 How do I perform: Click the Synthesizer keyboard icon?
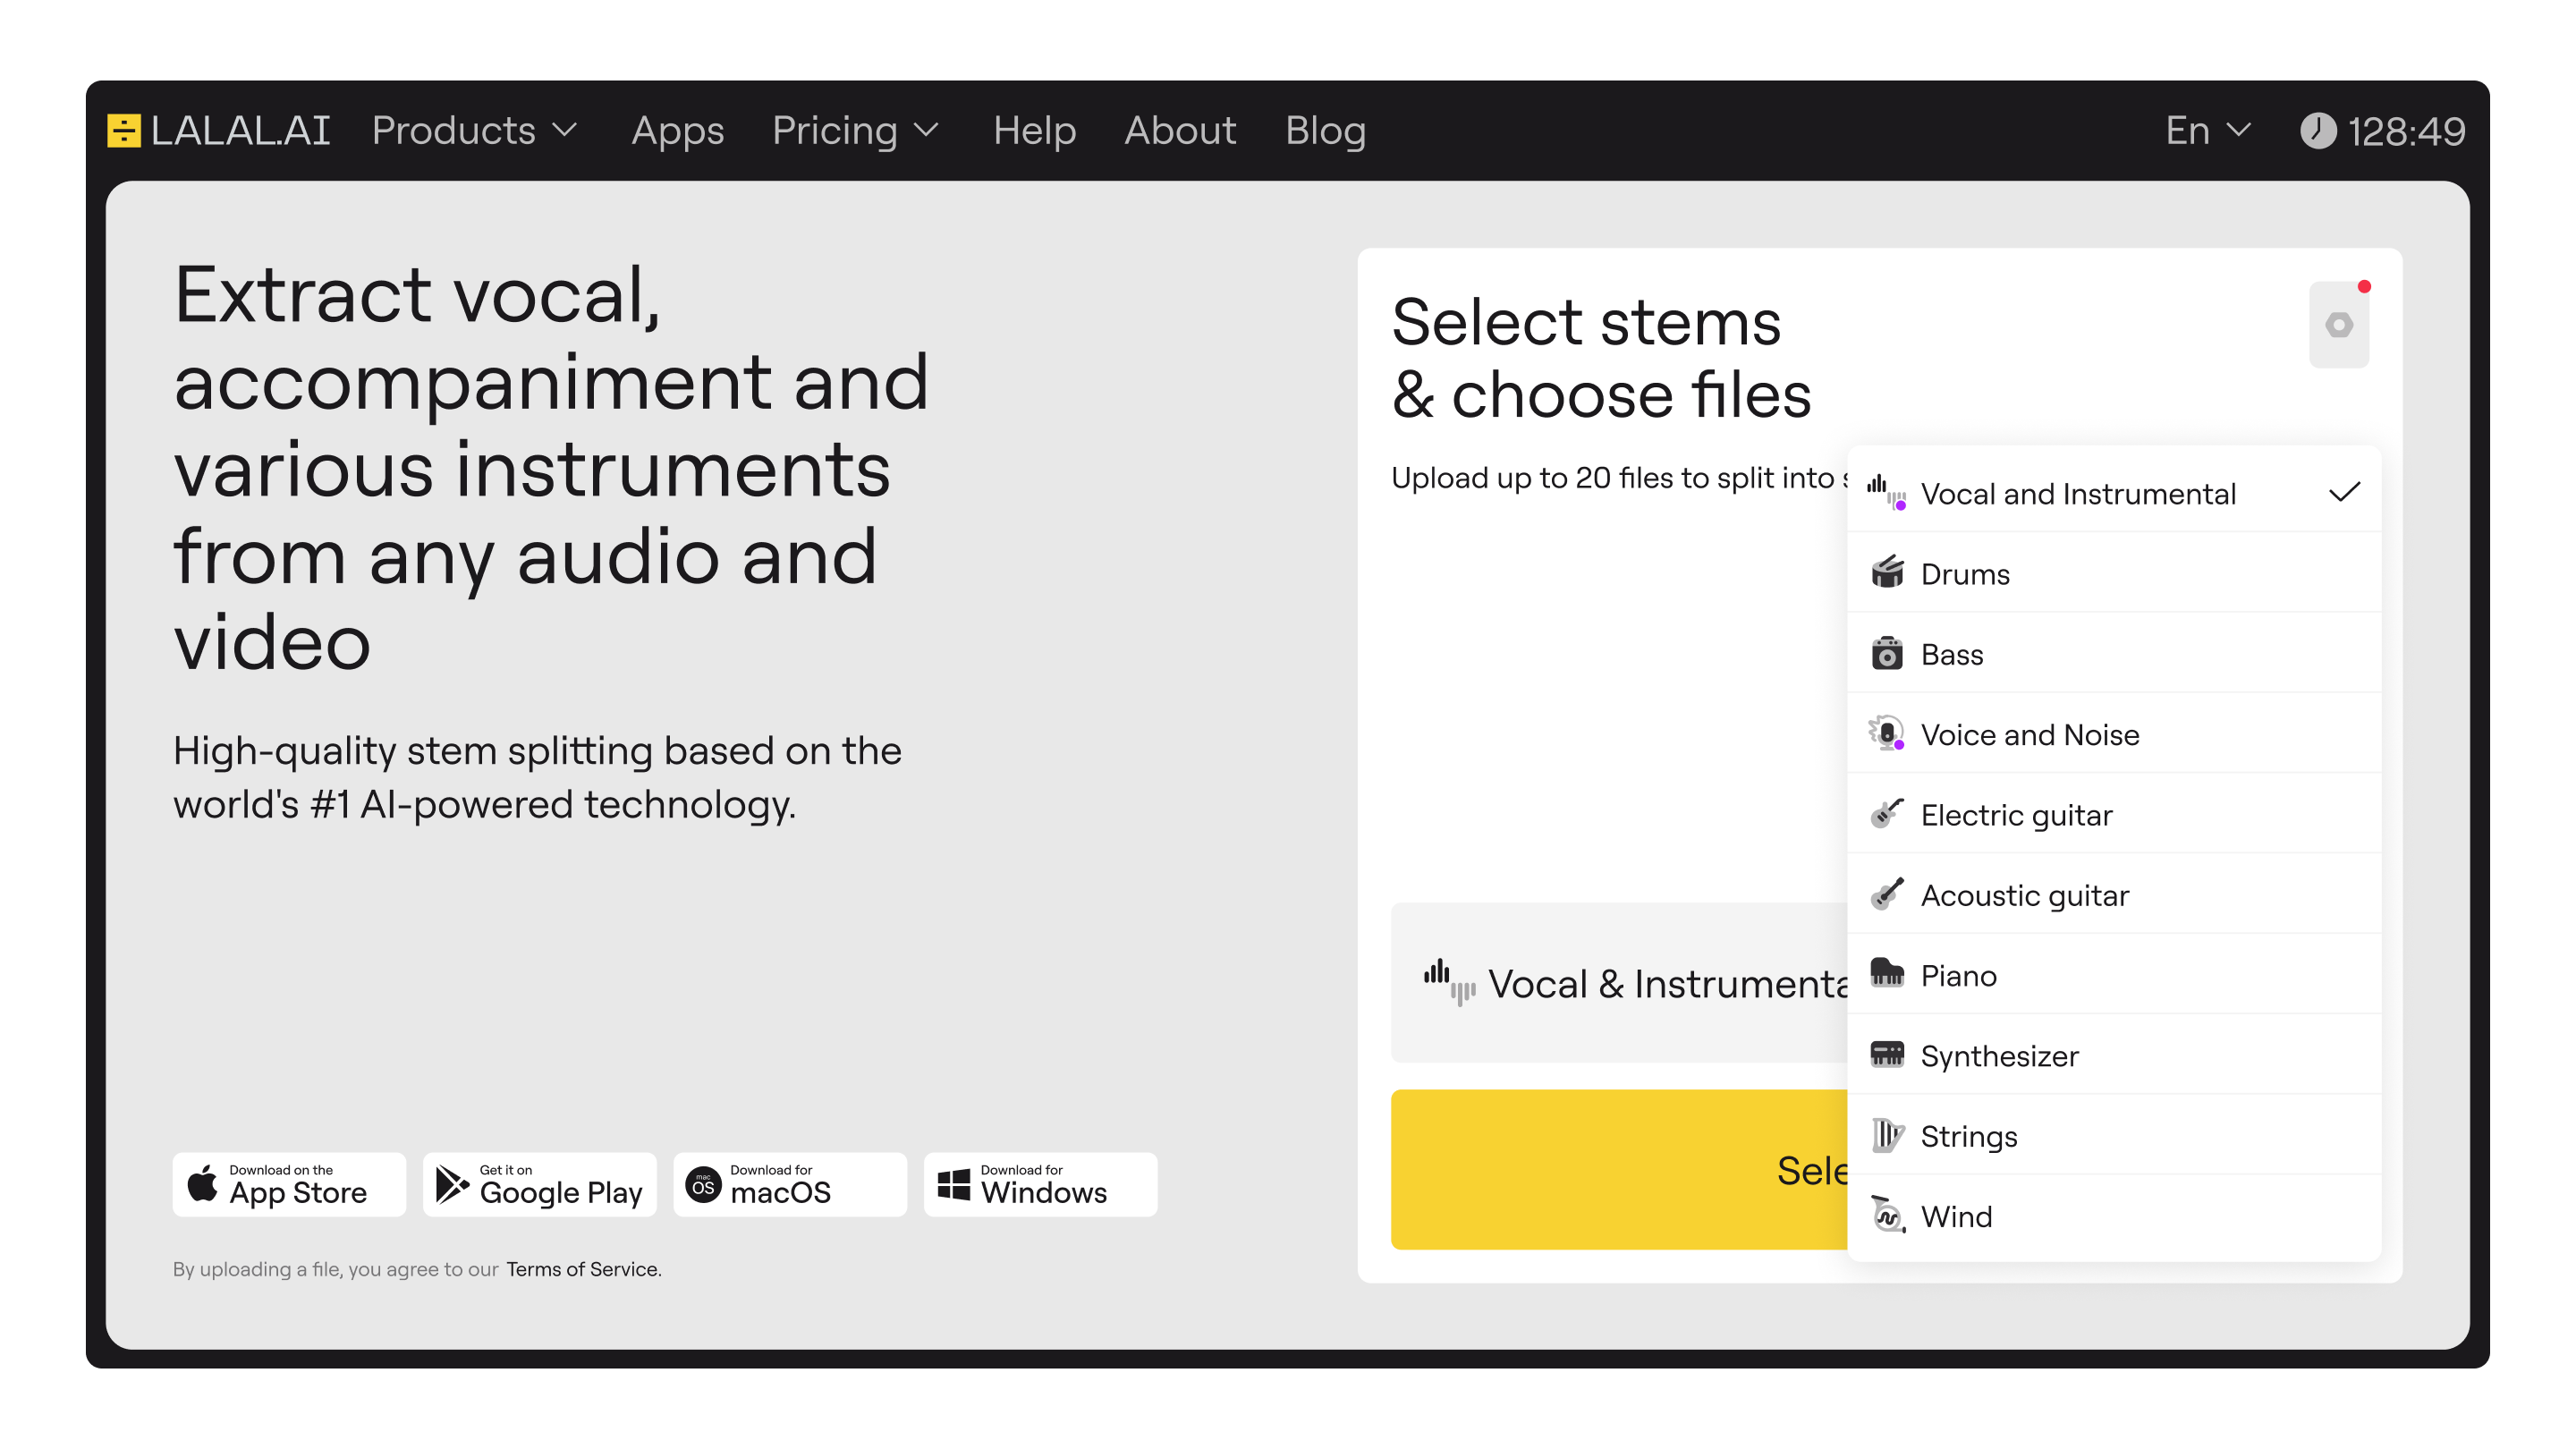pyautogui.click(x=1887, y=1054)
